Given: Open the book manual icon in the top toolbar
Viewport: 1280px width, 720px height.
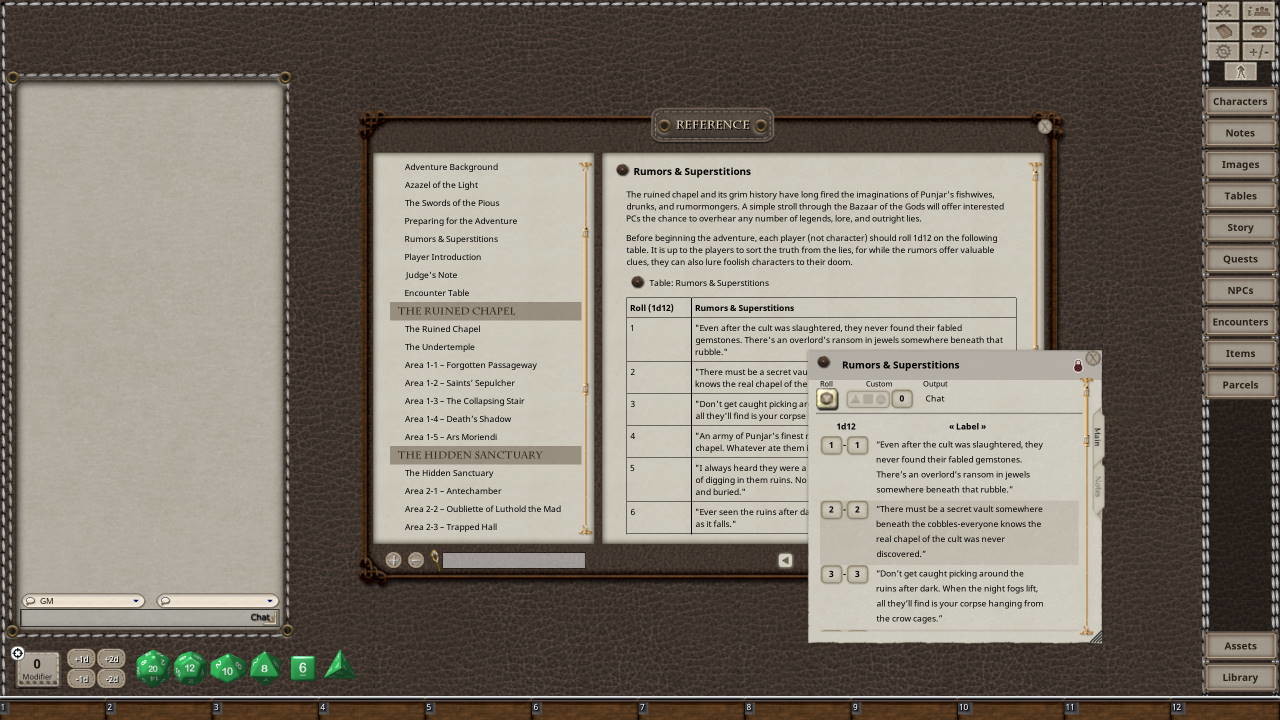Looking at the screenshot, I should pos(1224,31).
